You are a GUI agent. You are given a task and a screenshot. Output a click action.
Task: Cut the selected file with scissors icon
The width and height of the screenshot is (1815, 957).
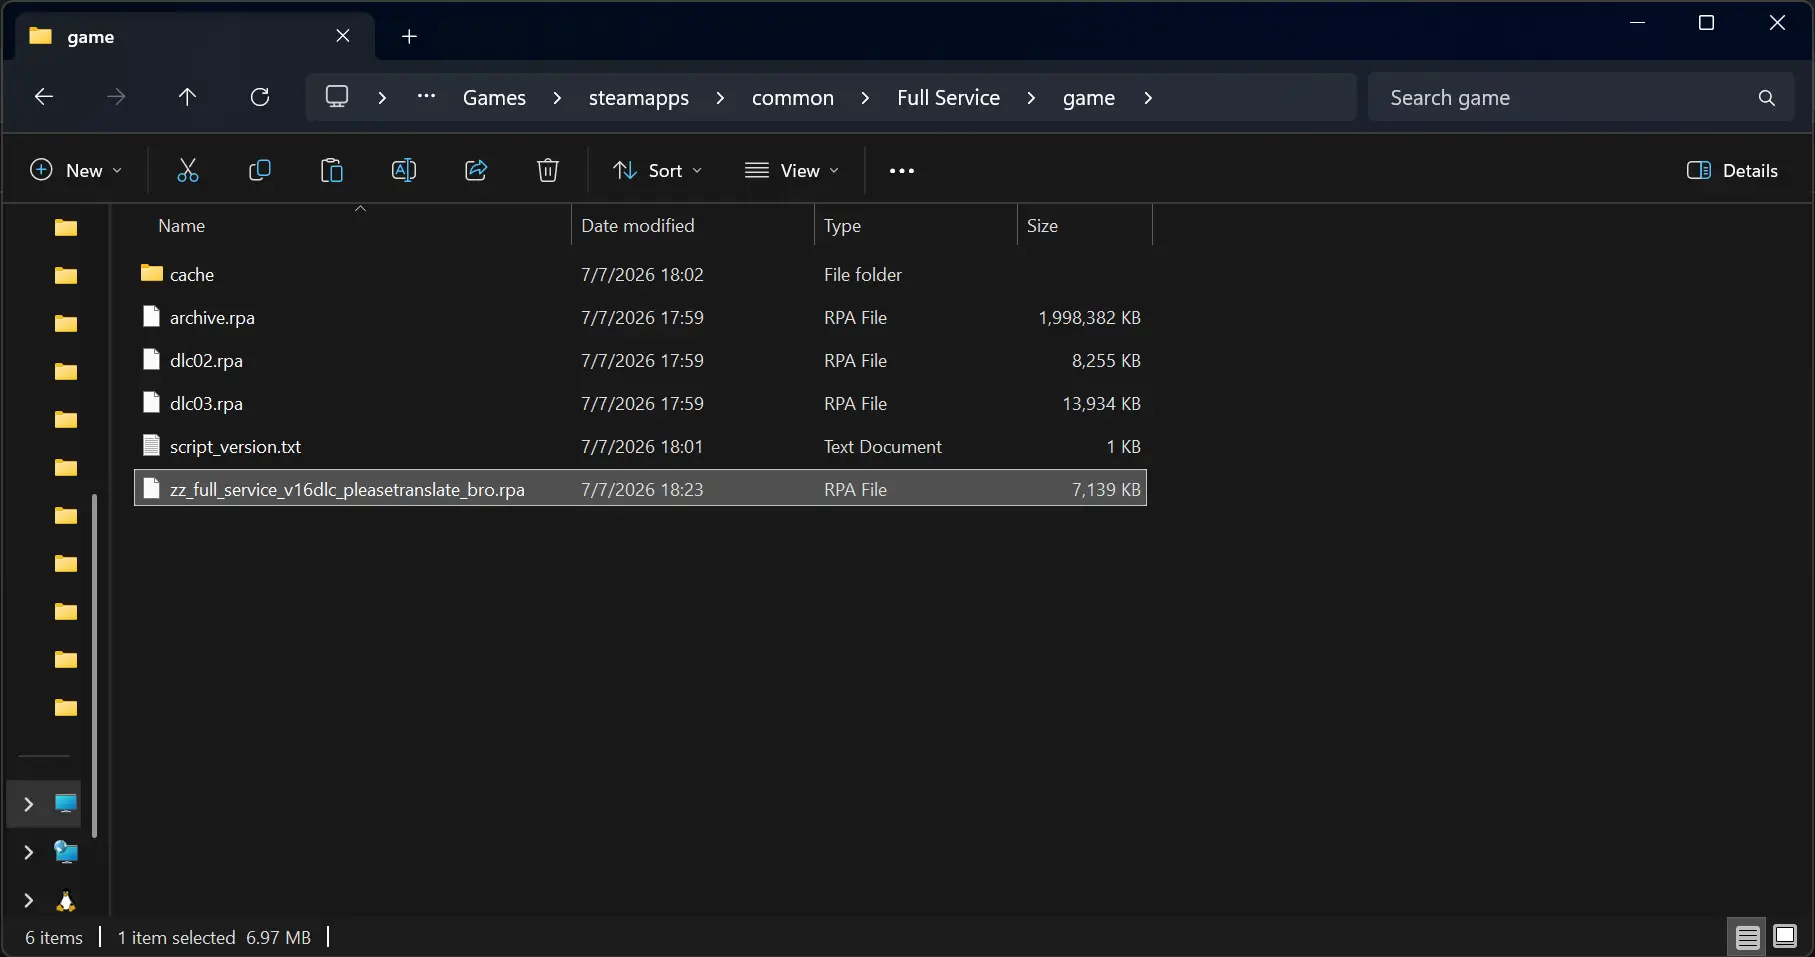click(187, 170)
